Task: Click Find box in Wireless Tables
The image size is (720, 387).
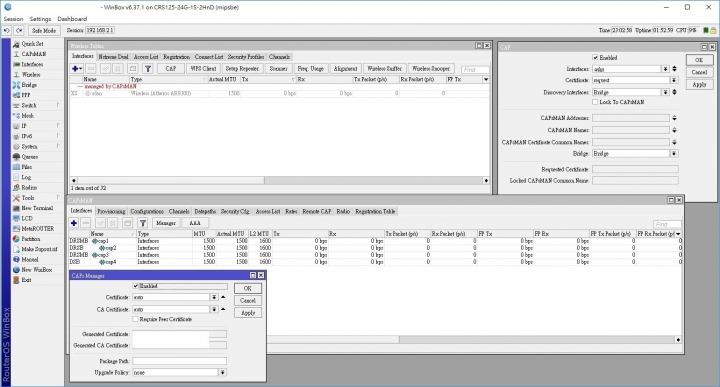Action: click(x=475, y=69)
